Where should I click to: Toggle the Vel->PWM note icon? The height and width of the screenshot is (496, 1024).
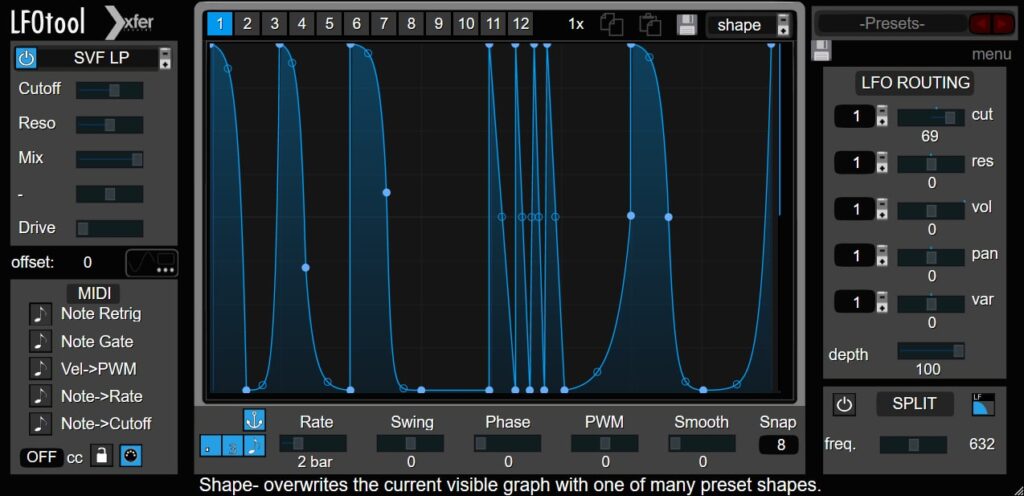tap(40, 369)
